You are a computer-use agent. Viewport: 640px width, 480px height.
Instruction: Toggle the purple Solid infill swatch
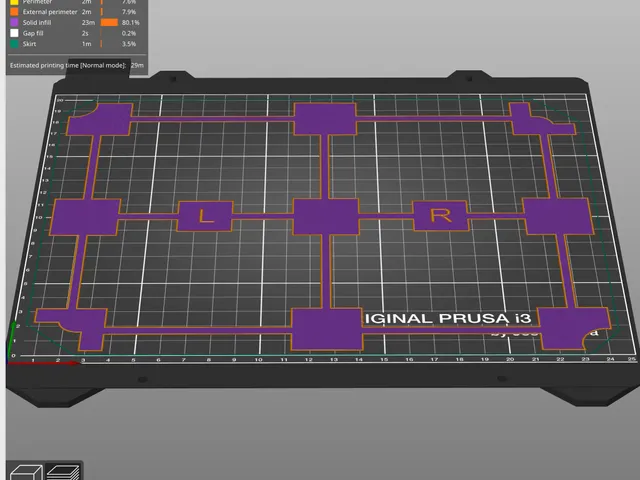(x=14, y=22)
